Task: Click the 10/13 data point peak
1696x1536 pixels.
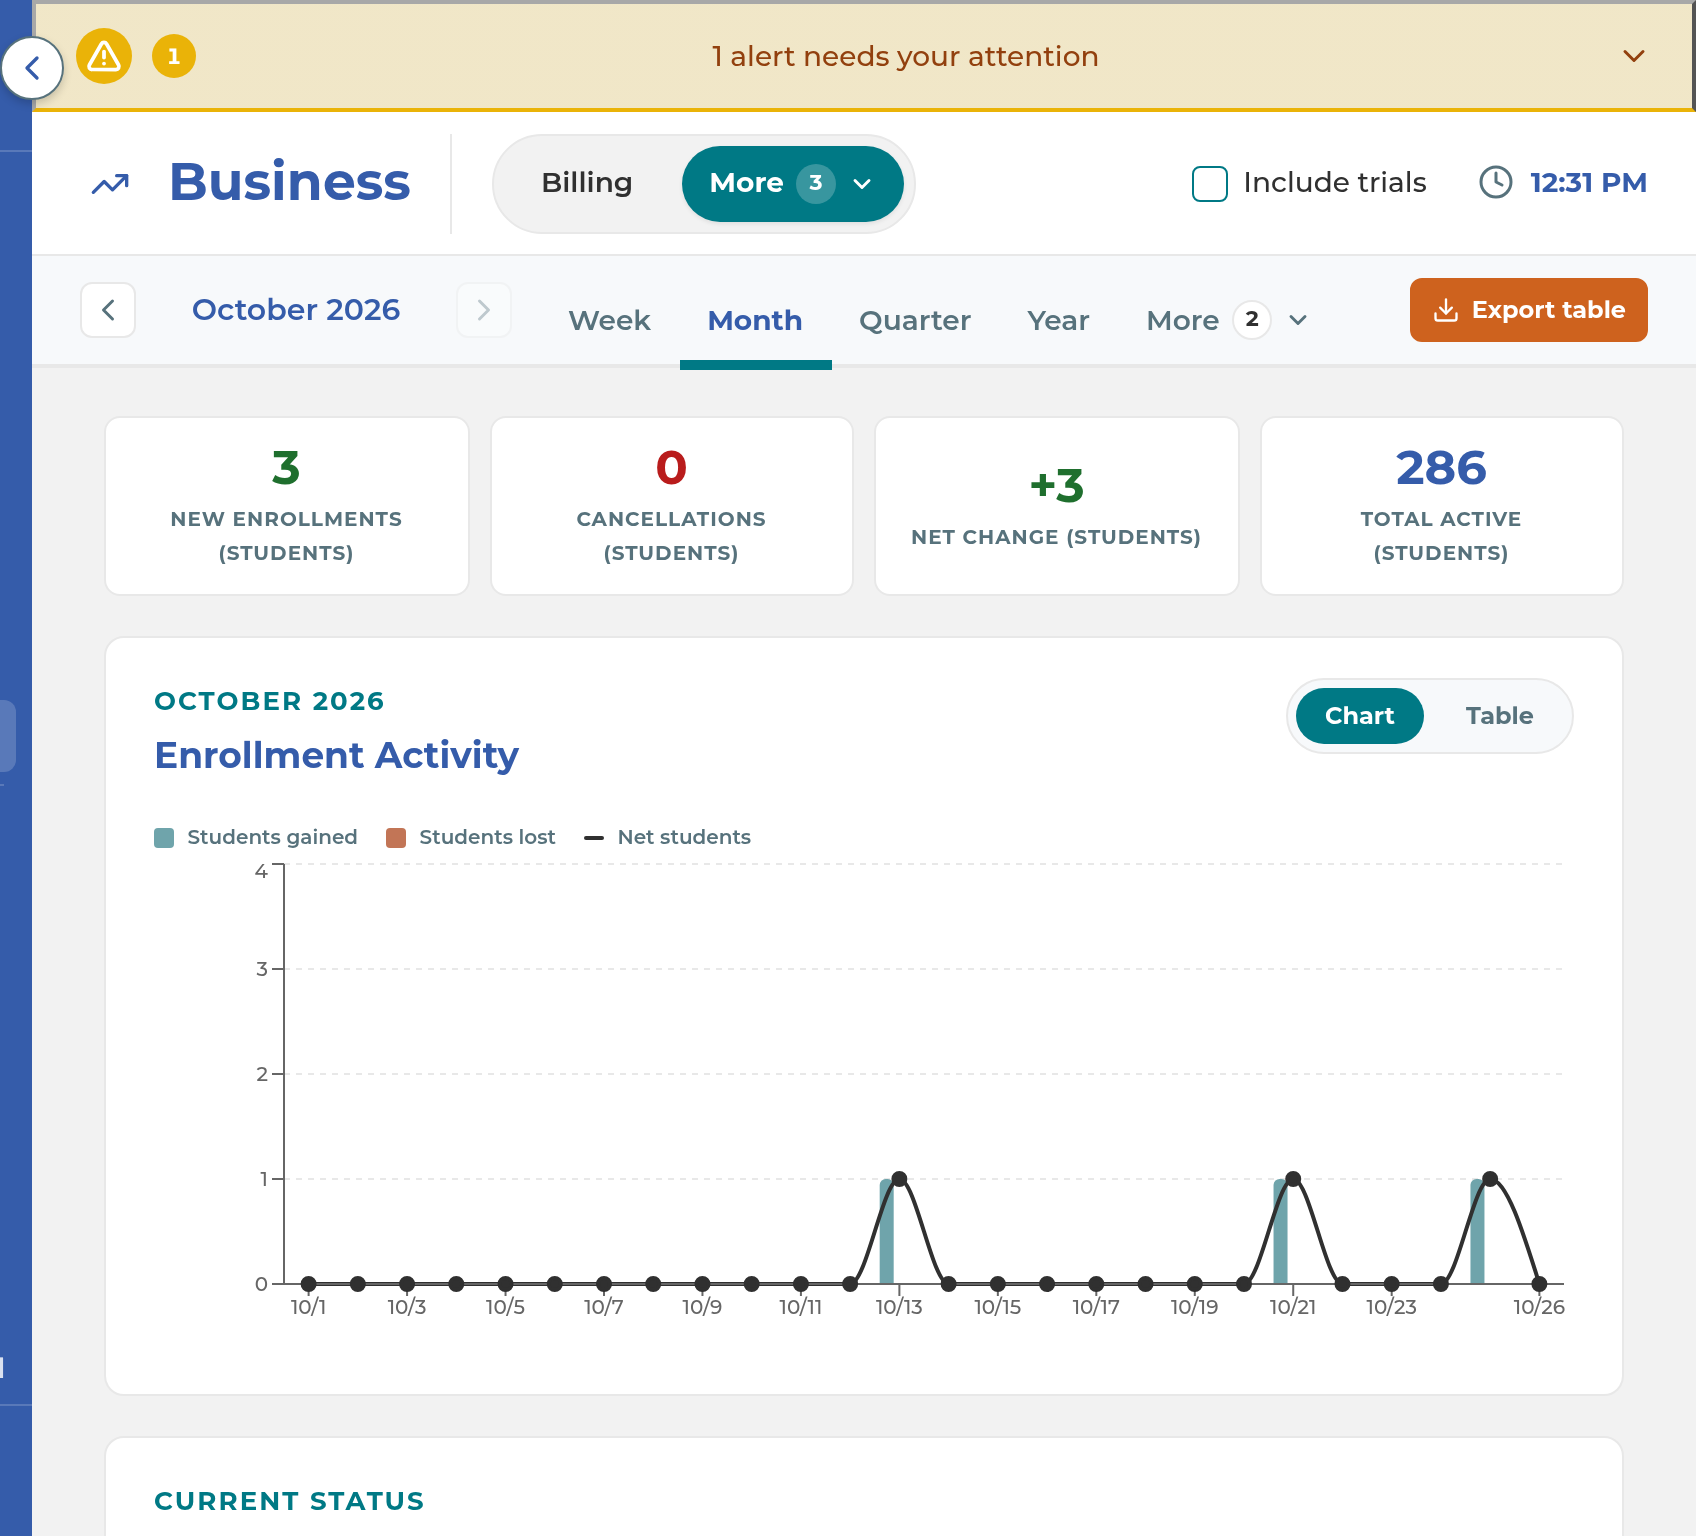Action: [899, 1179]
